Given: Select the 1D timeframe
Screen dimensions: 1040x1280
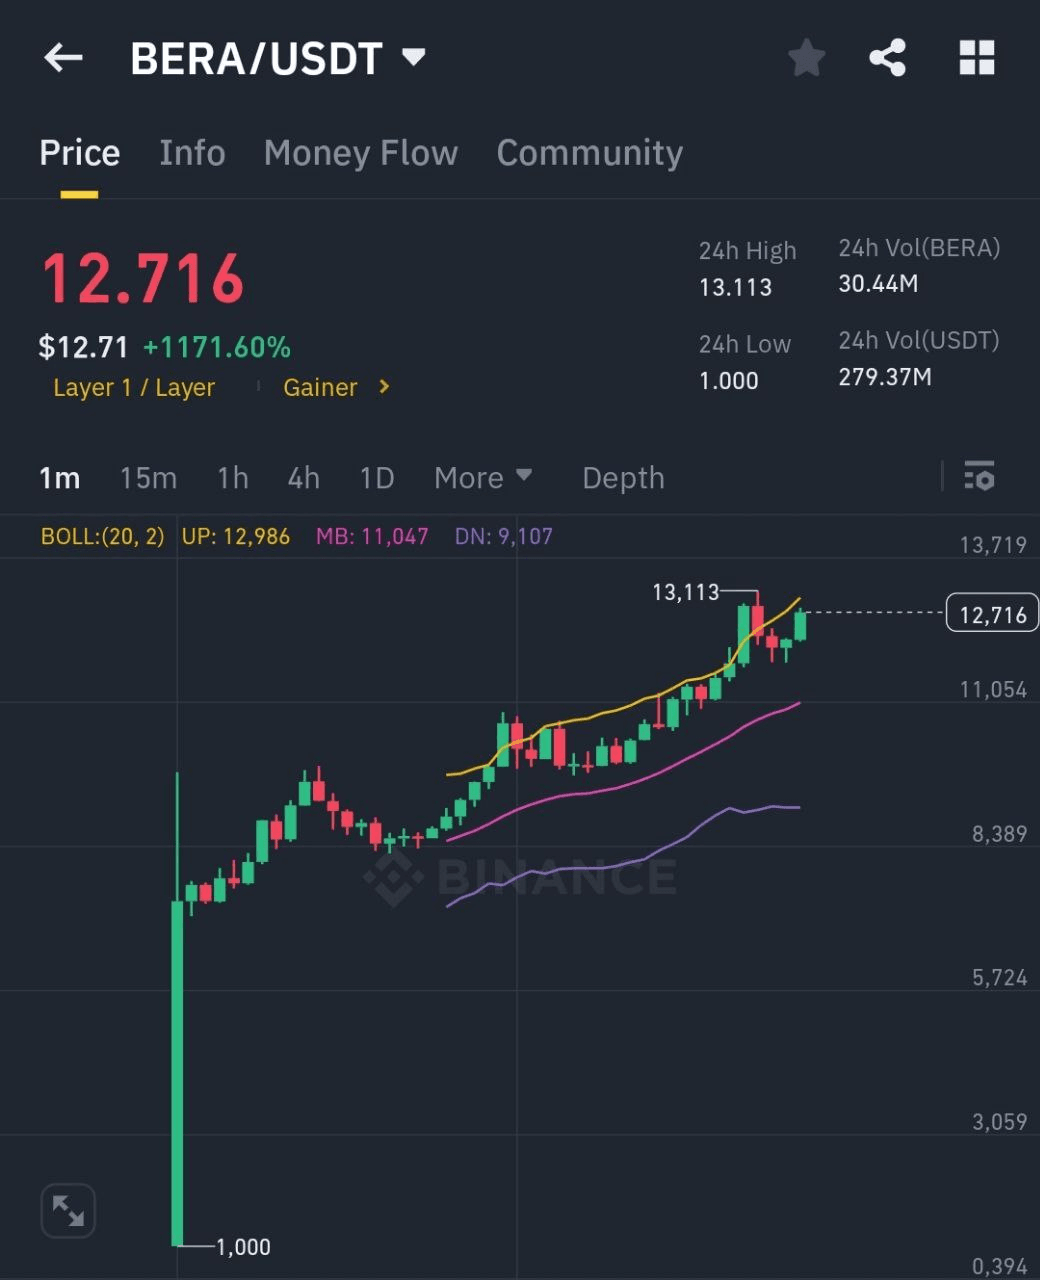Looking at the screenshot, I should 376,478.
